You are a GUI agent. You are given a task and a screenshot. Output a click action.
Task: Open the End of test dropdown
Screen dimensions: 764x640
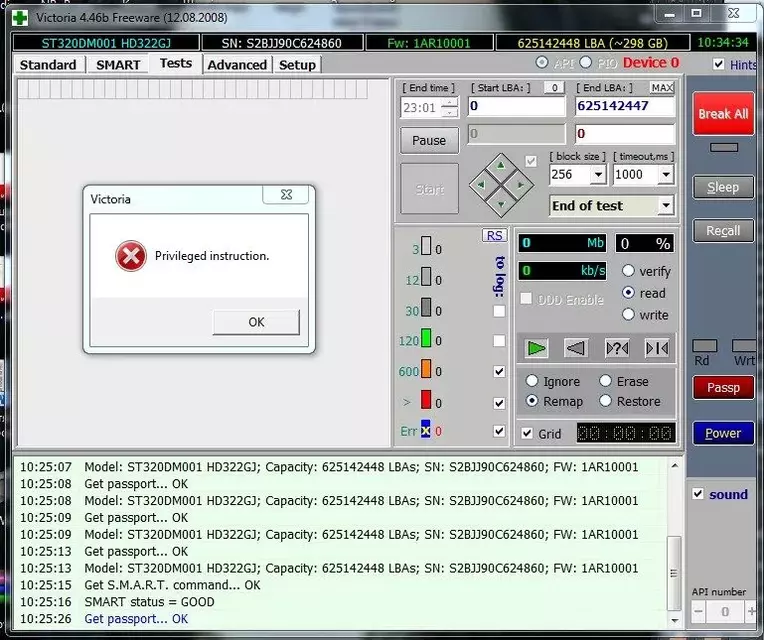click(666, 206)
